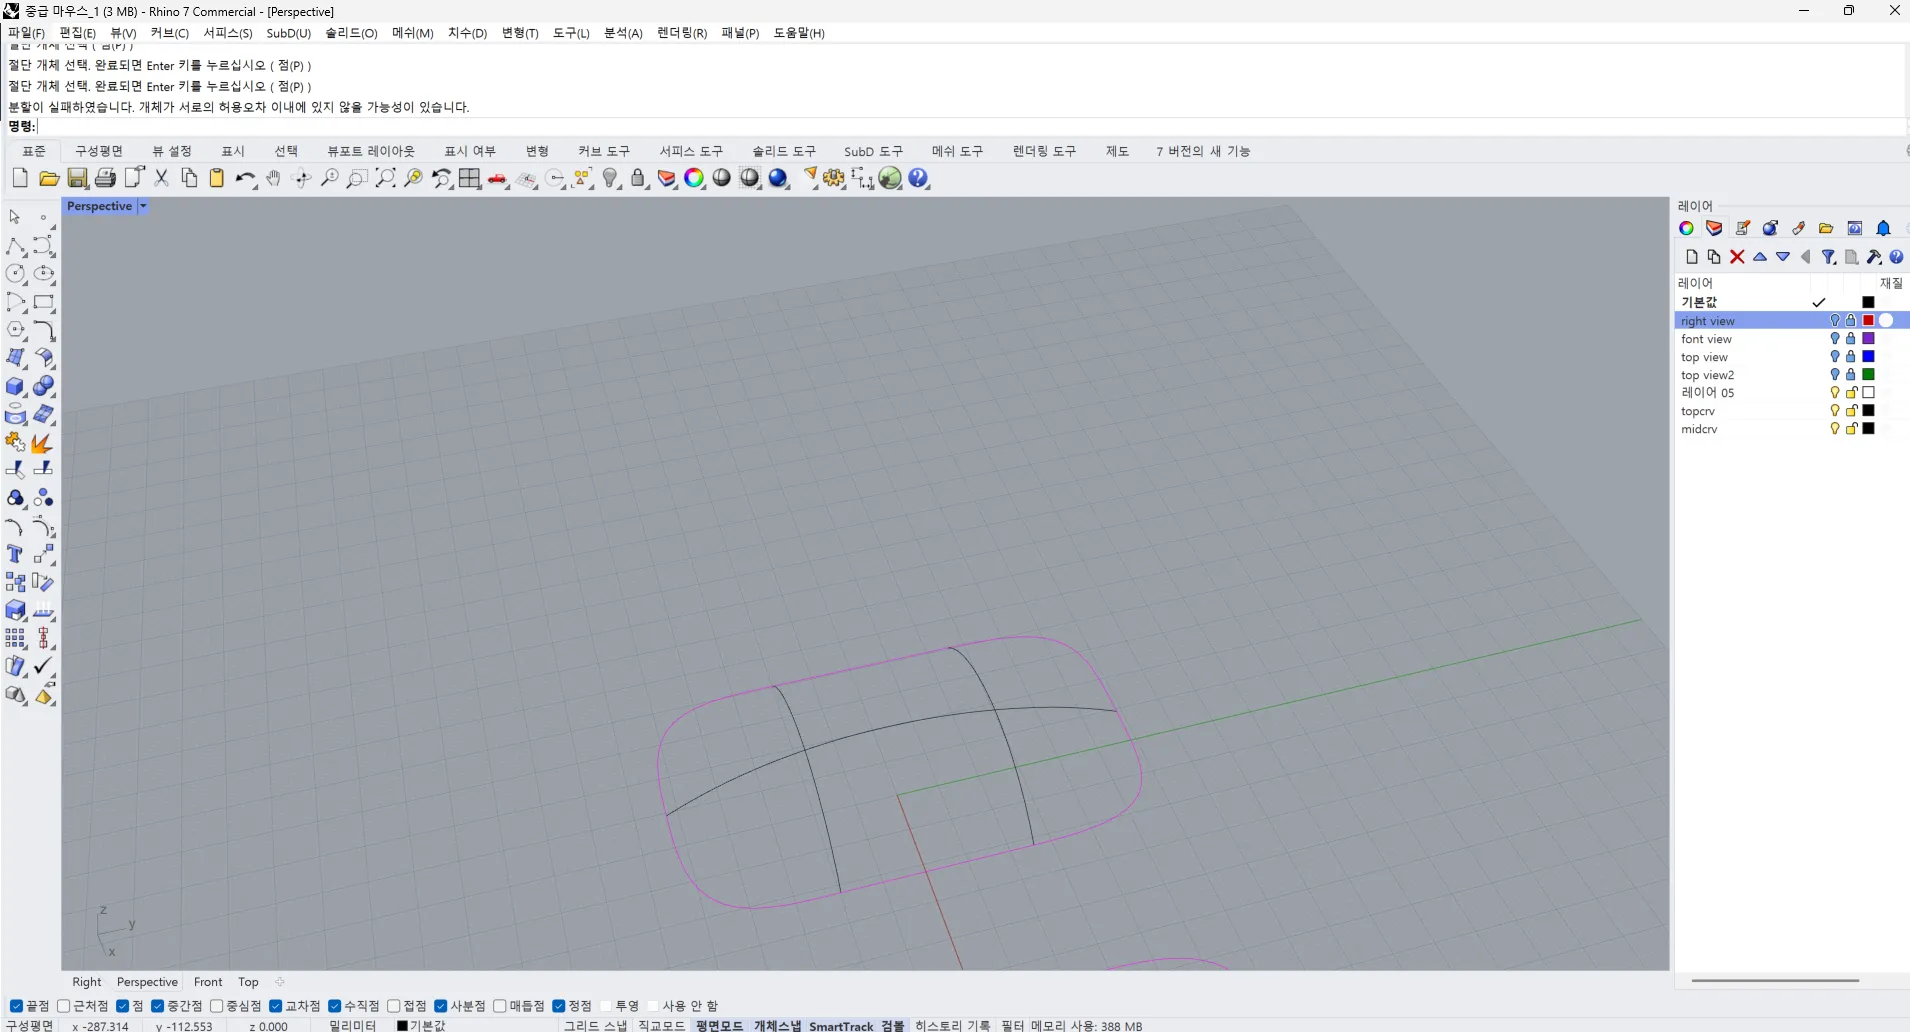Click the hammer tools icon in Layers panel
Viewport: 1910px width, 1032px height.
tap(1874, 257)
